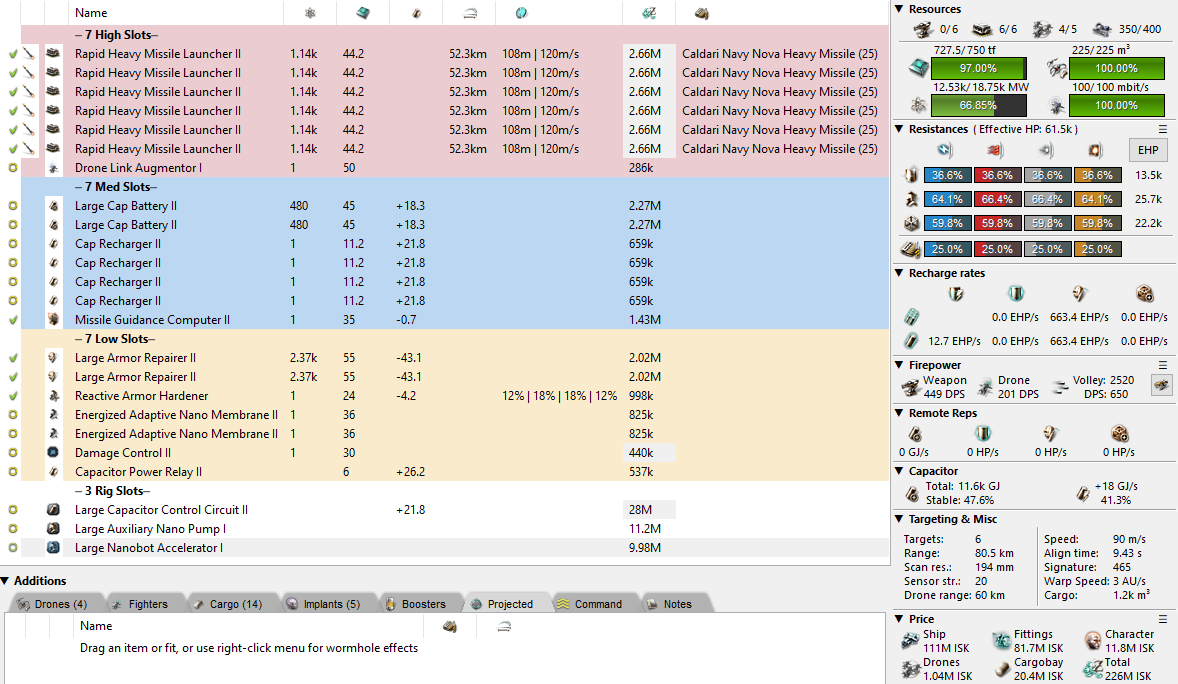
Task: Click the firepower view toggle button
Action: [x=1161, y=386]
